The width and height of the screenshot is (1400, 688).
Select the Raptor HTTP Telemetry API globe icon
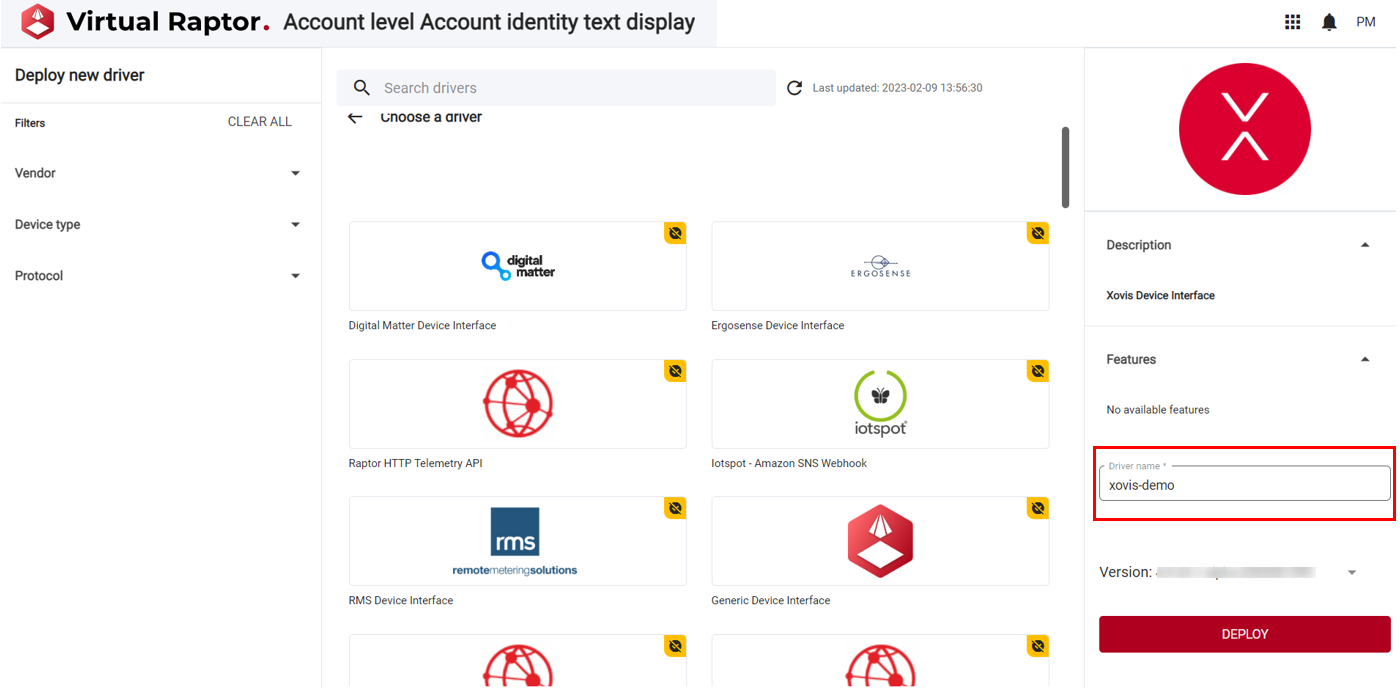tap(517, 403)
